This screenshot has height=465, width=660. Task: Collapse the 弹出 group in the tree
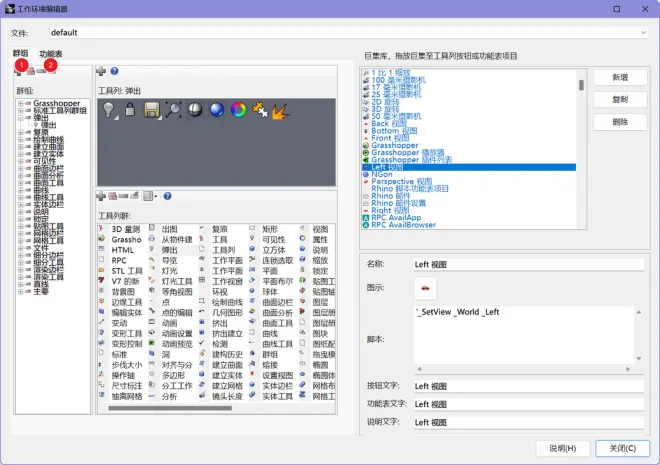click(x=20, y=118)
